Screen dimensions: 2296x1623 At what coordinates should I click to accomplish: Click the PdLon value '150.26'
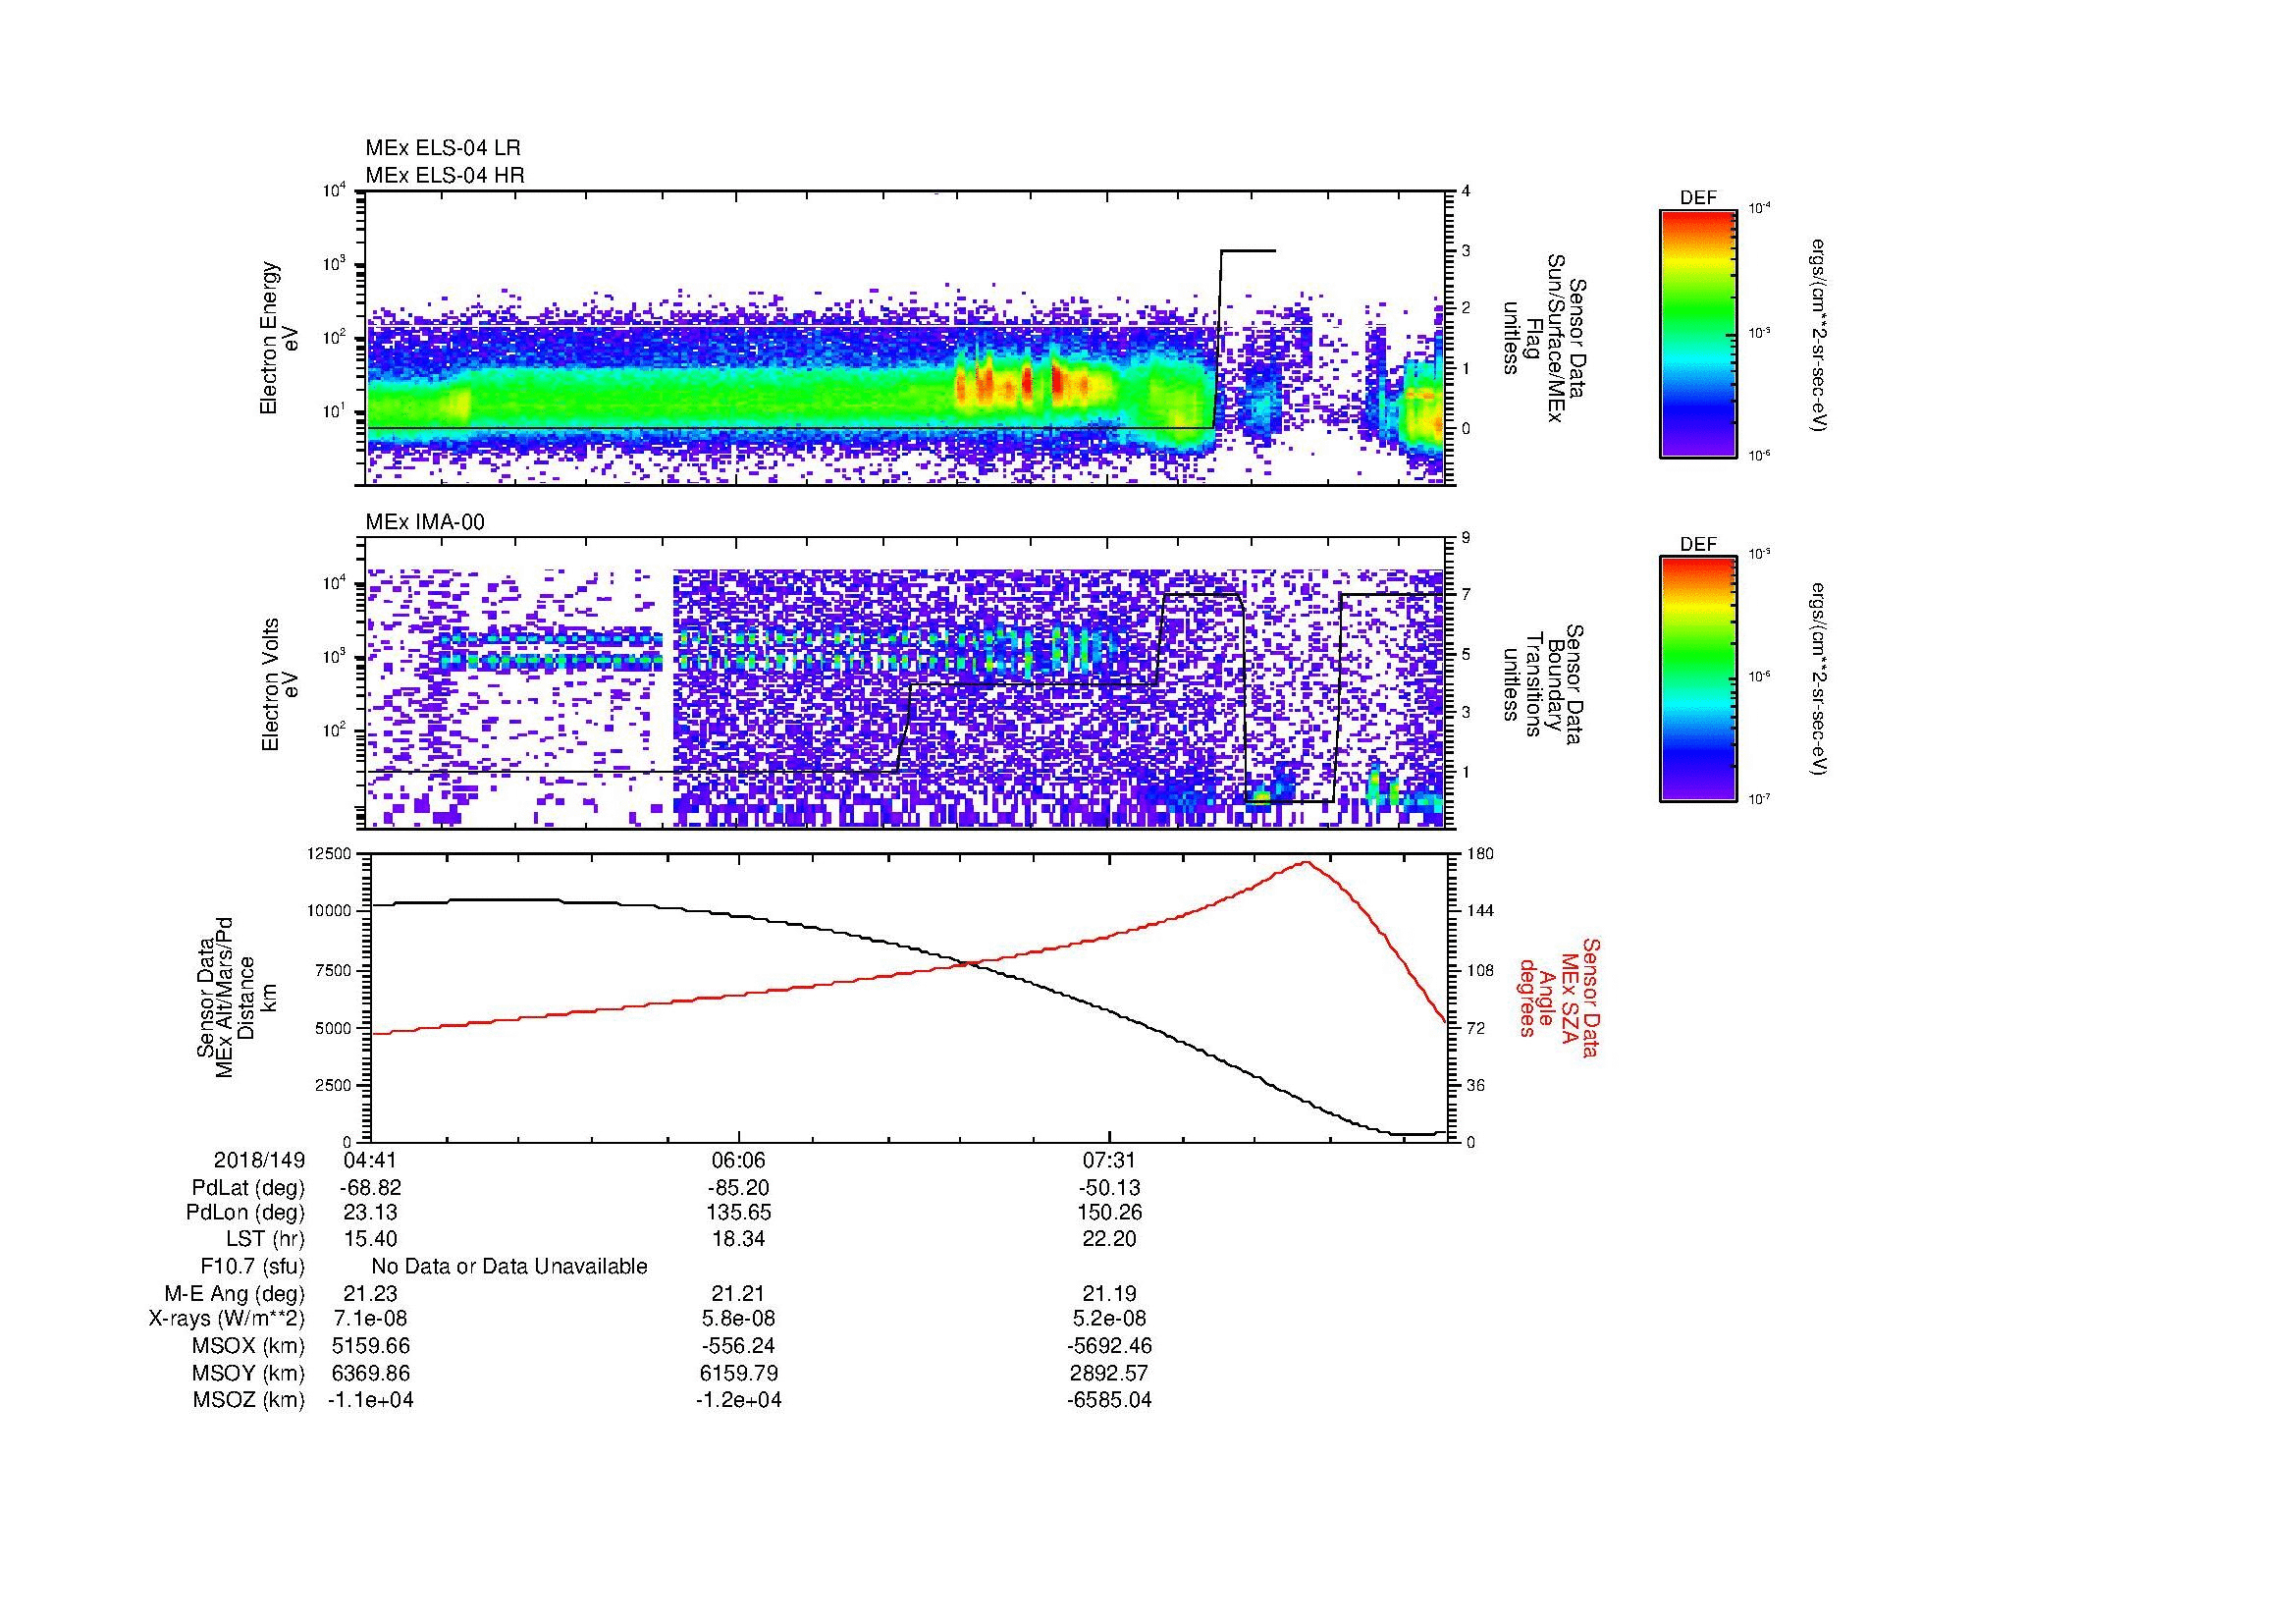click(x=1110, y=1213)
